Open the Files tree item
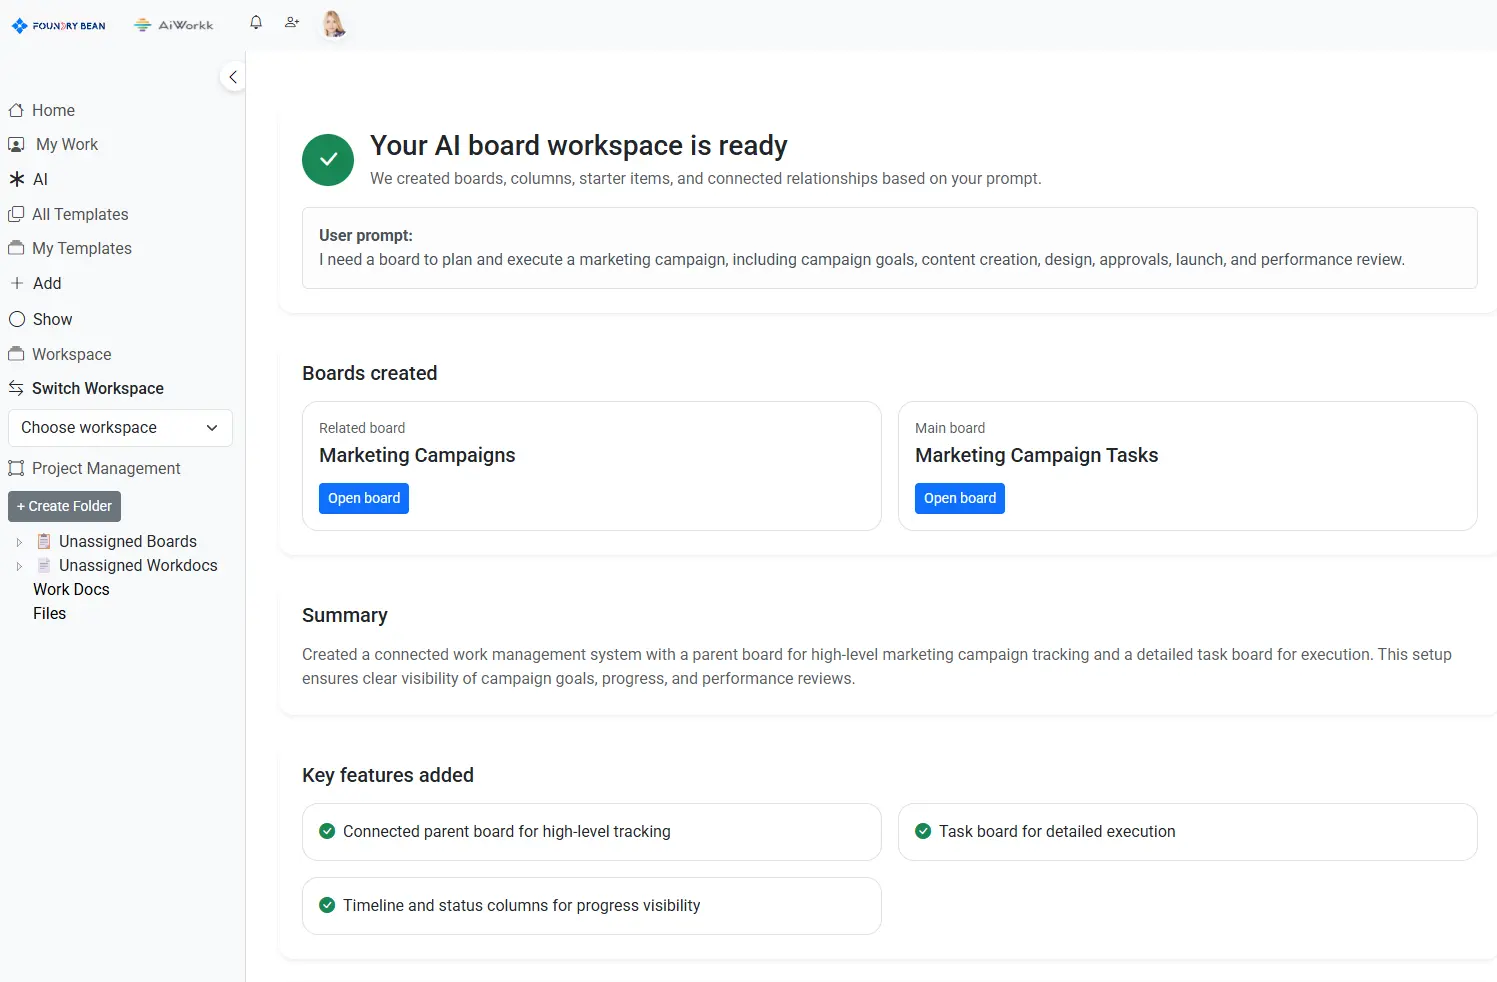 point(49,613)
